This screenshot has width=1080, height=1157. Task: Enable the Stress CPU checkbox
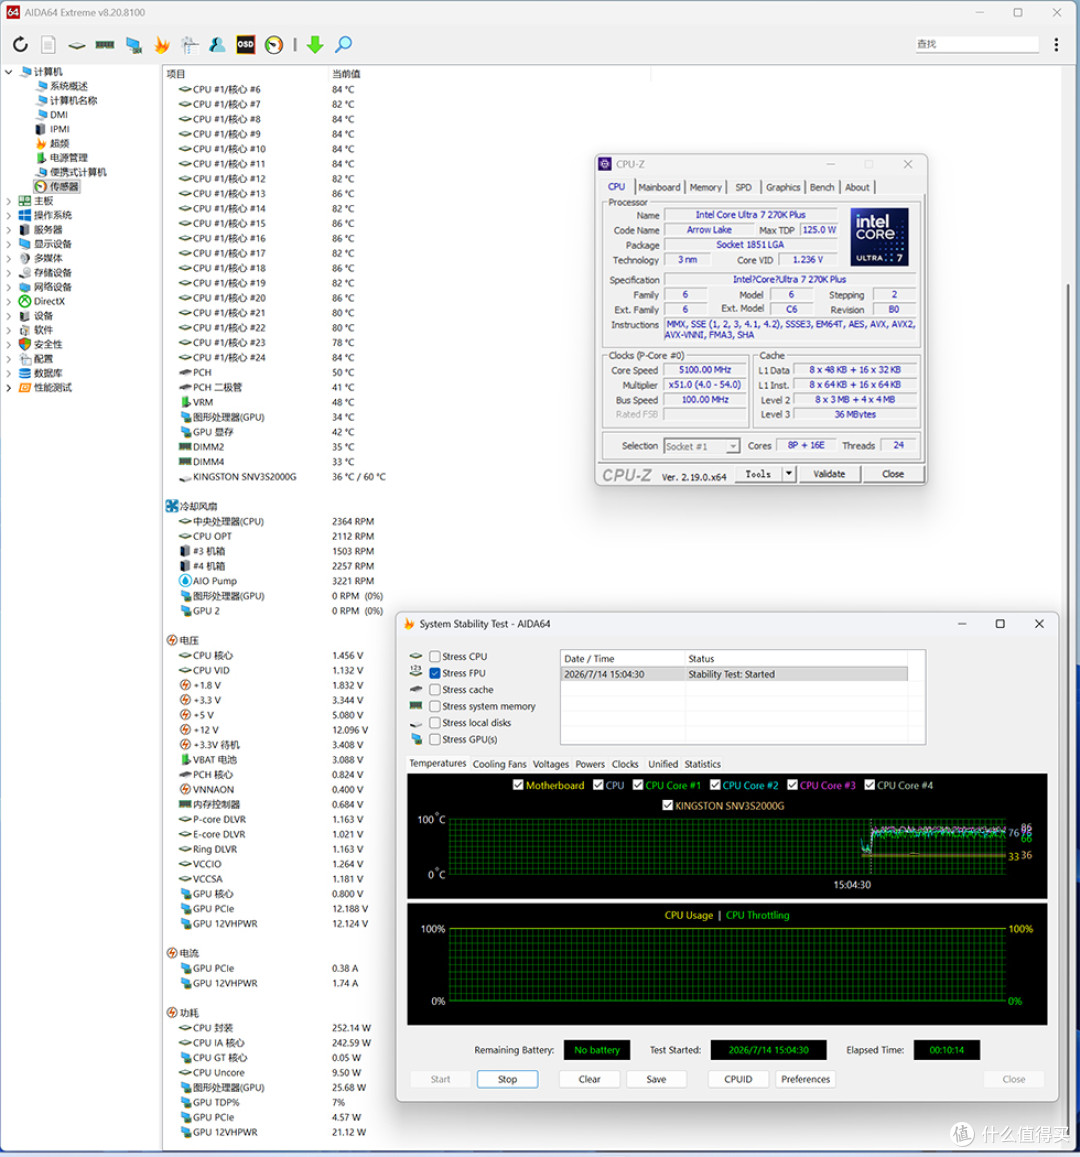[x=435, y=656]
